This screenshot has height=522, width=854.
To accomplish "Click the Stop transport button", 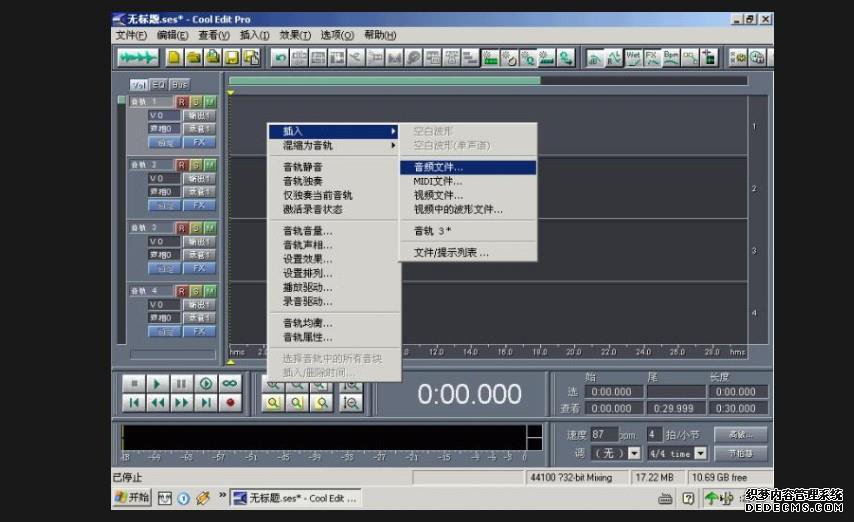I will coord(133,383).
